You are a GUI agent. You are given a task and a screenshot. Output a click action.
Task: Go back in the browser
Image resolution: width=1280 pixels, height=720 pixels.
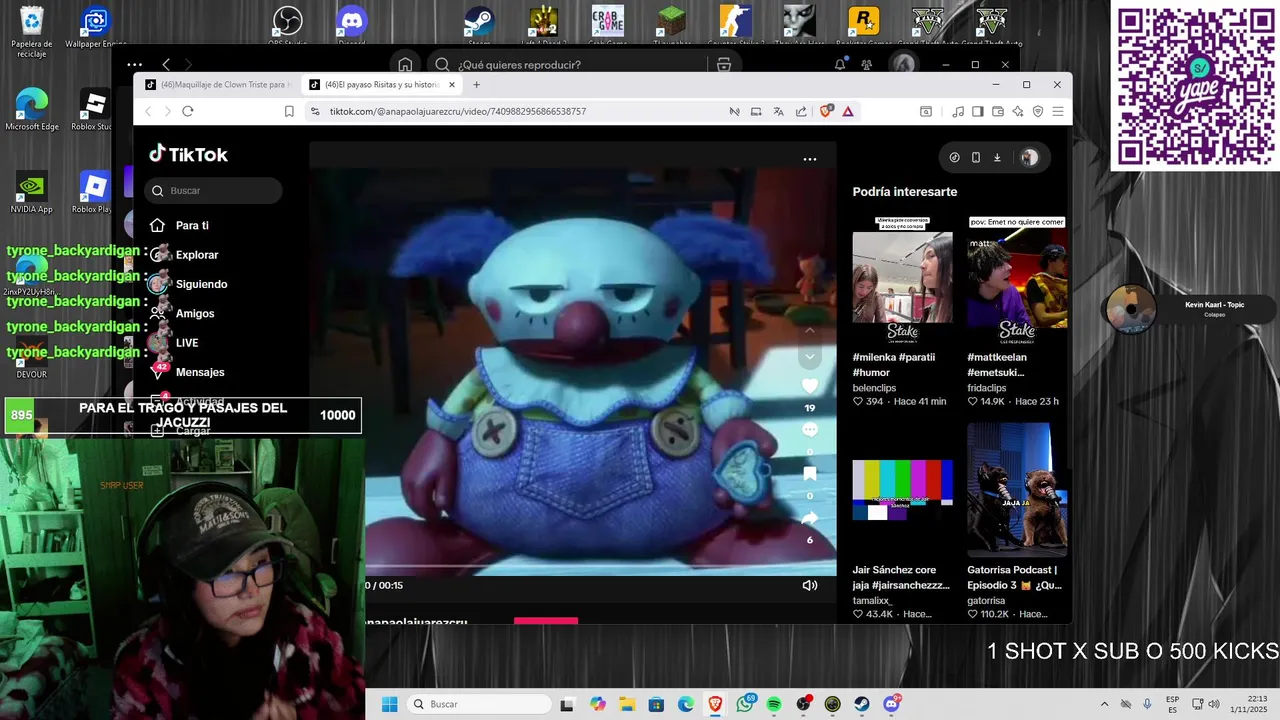[148, 111]
